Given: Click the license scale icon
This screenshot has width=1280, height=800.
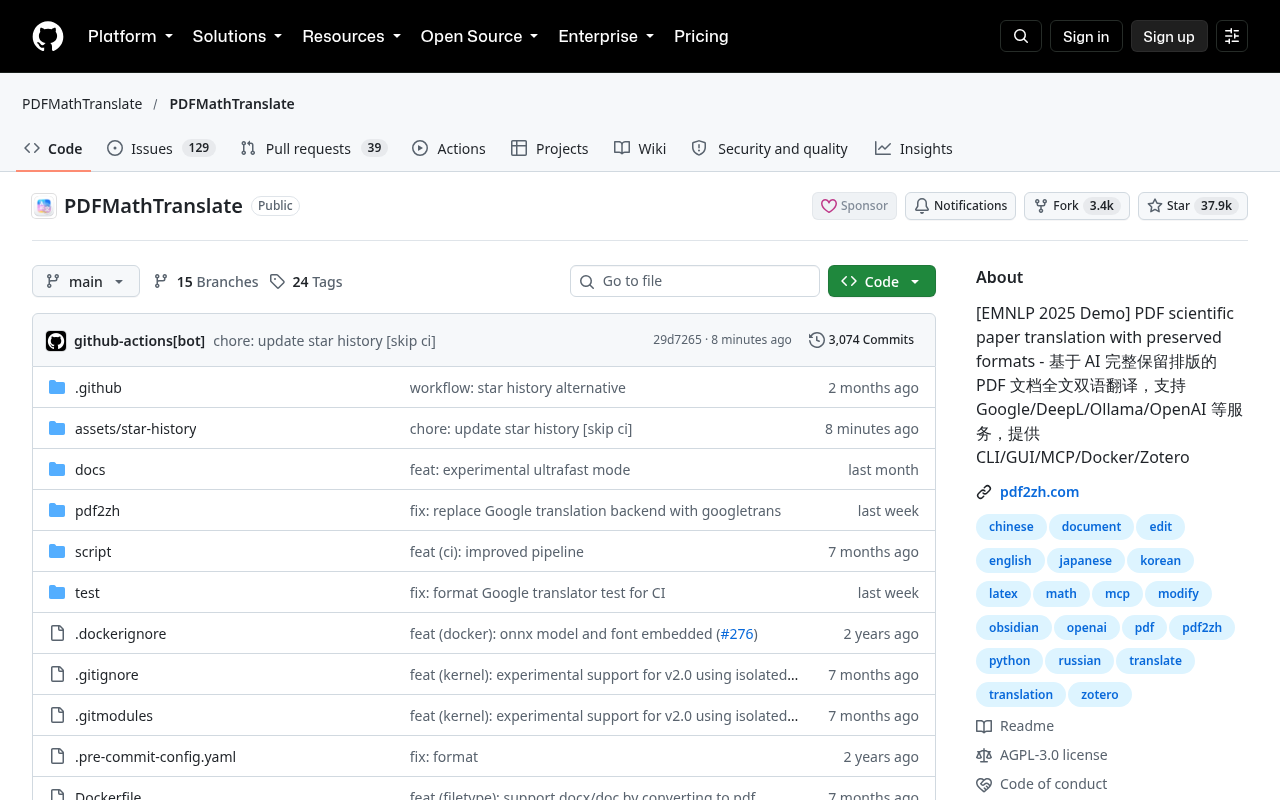Looking at the screenshot, I should pos(984,755).
